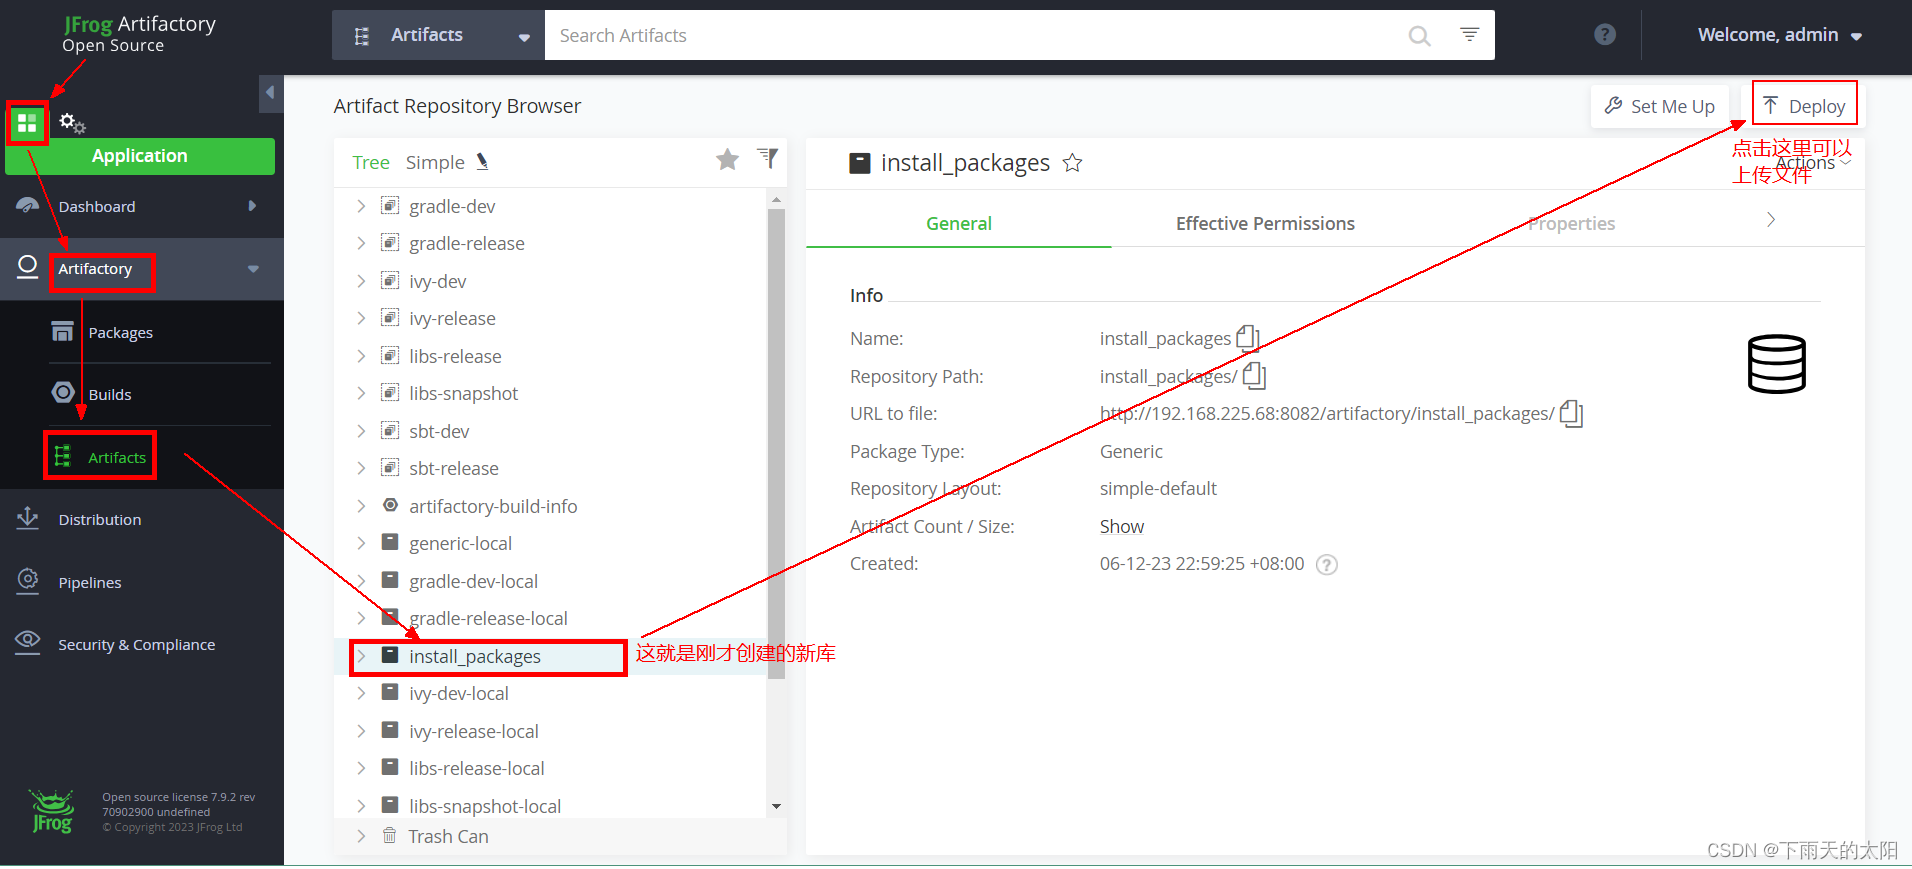This screenshot has width=1912, height=869.
Task: Click the tree scrollbar down arrow
Action: pos(776,806)
